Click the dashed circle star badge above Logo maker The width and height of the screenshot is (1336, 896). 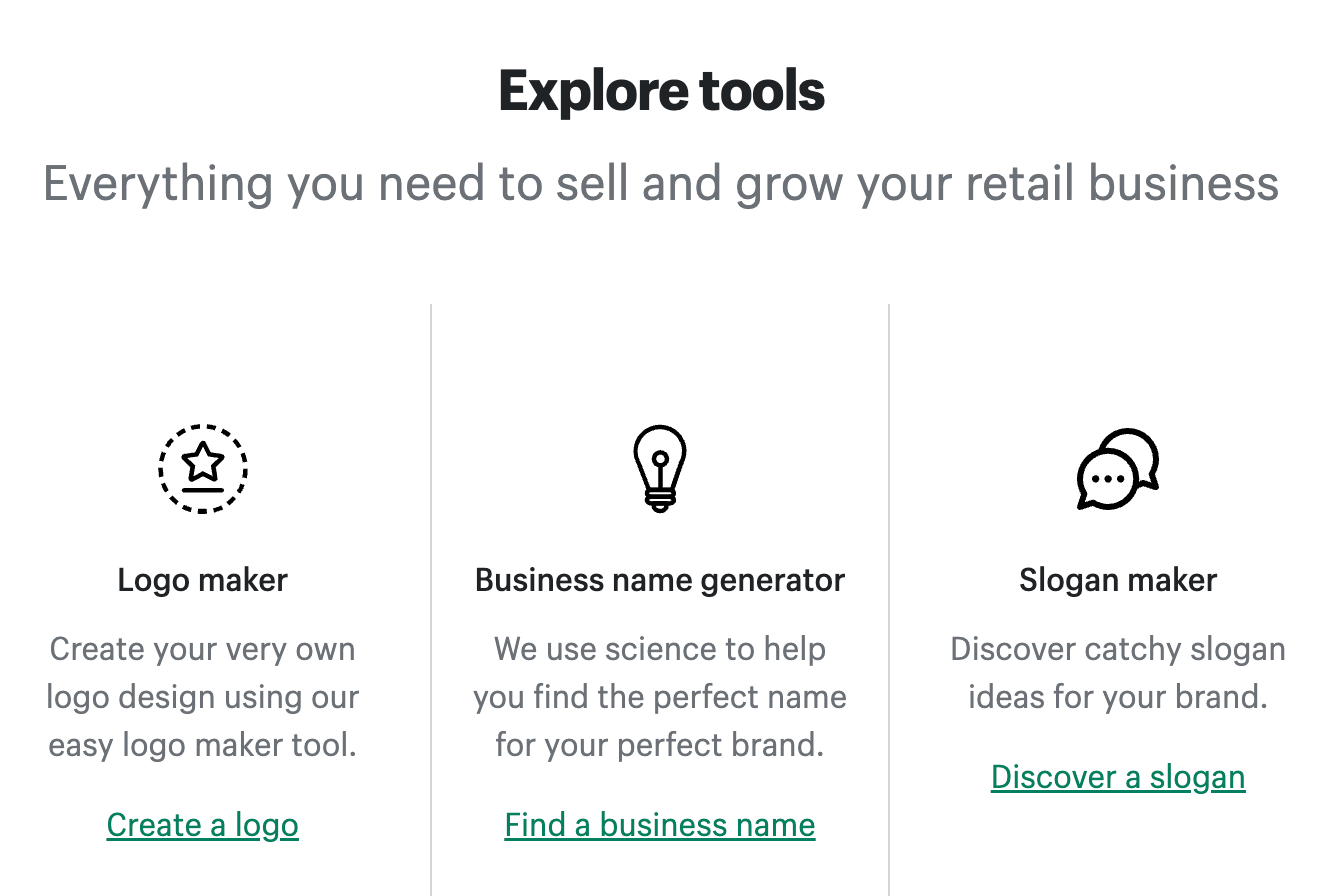202,468
